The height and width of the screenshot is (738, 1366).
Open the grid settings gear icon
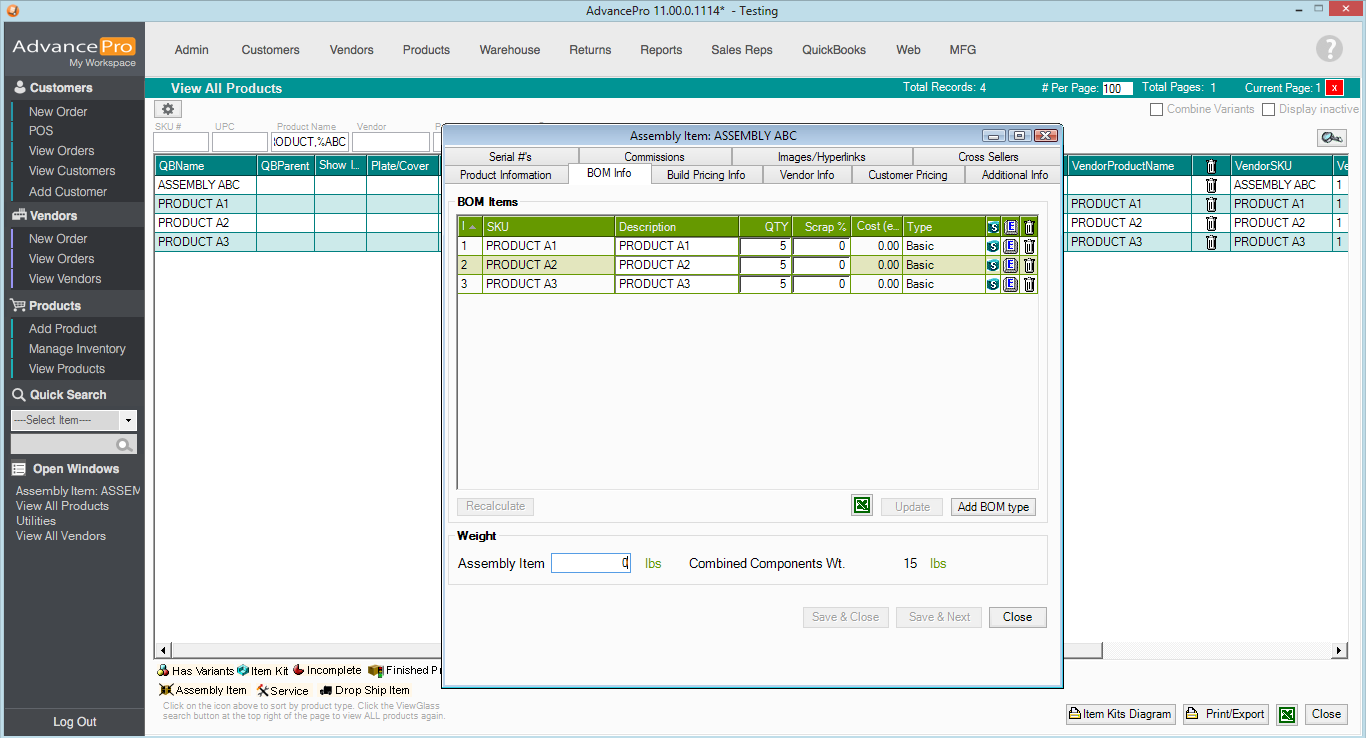pyautogui.click(x=167, y=109)
